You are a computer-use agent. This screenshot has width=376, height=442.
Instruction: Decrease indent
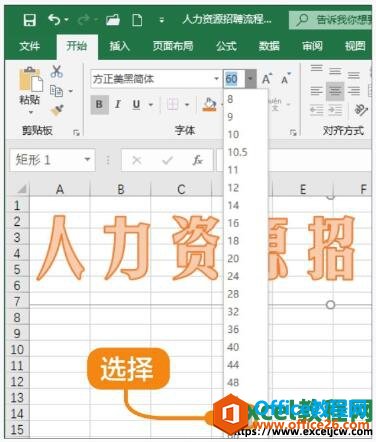316,110
